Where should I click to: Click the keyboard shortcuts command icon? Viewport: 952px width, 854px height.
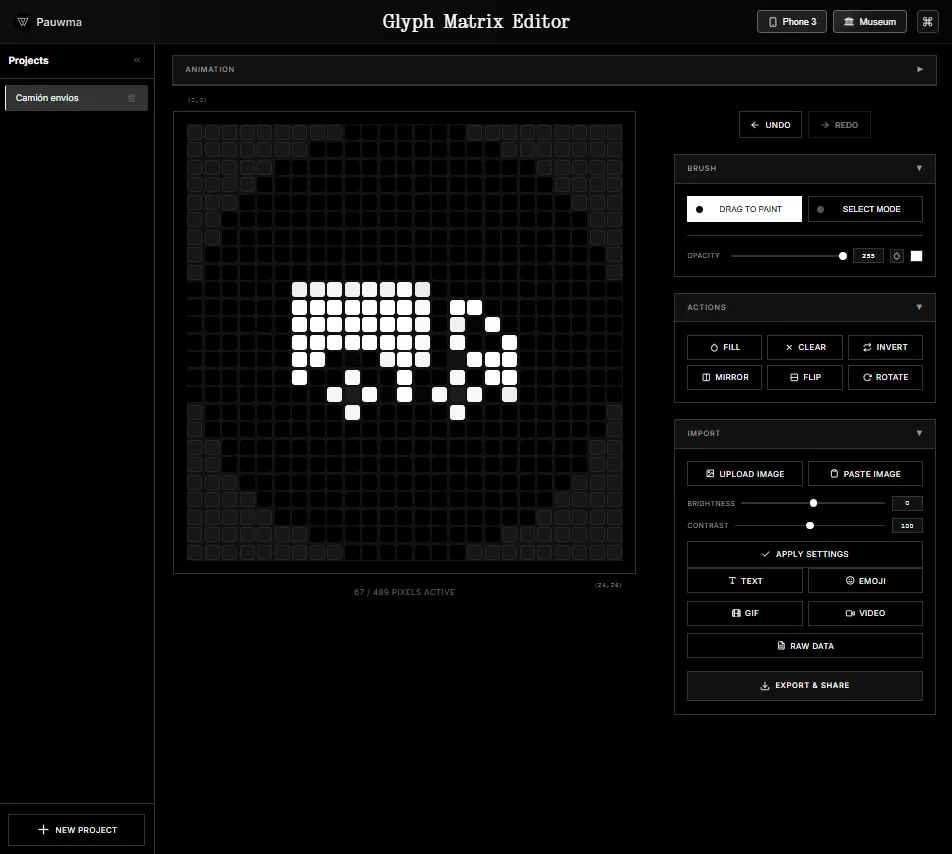tap(927, 21)
